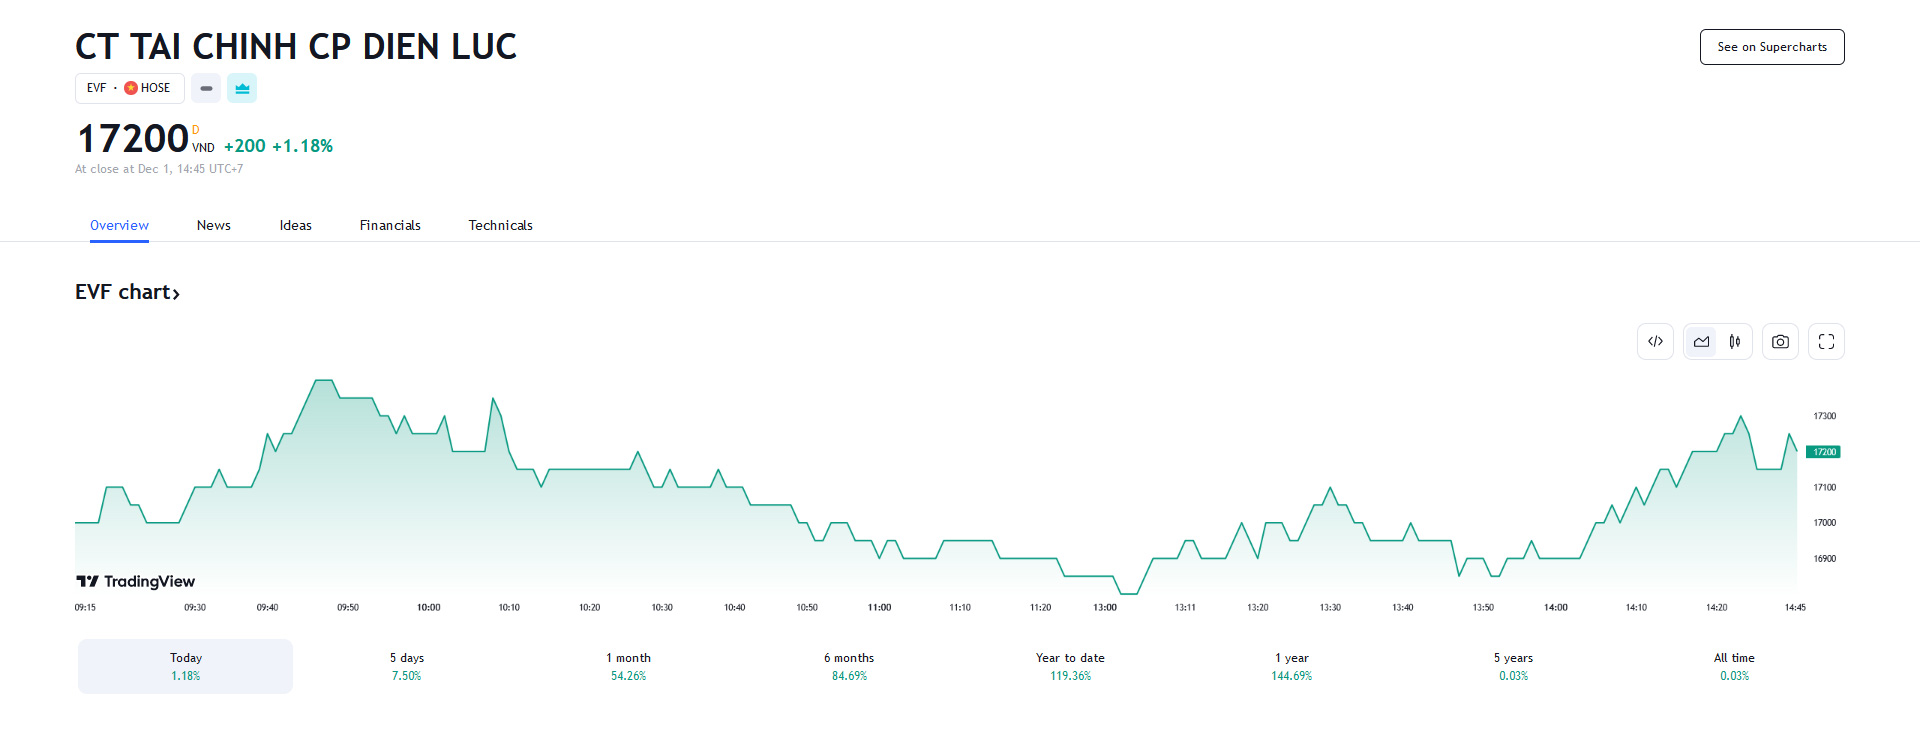Select the 1 month range
The height and width of the screenshot is (745, 1920).
point(628,666)
